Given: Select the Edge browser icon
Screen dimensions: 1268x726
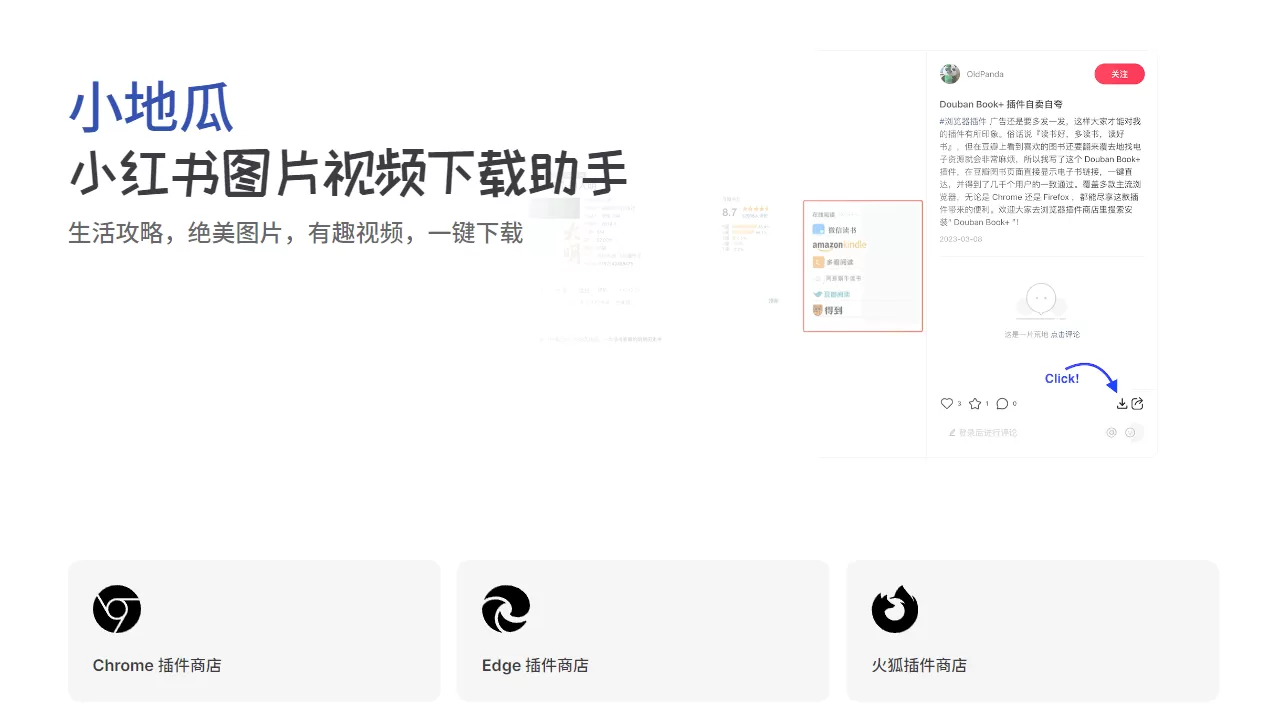Looking at the screenshot, I should click(506, 609).
